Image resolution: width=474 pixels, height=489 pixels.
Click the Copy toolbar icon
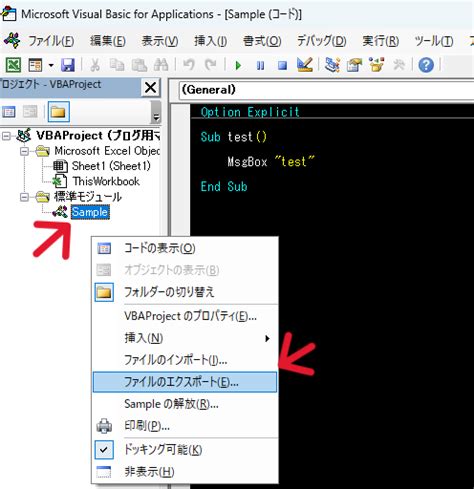[x=117, y=65]
